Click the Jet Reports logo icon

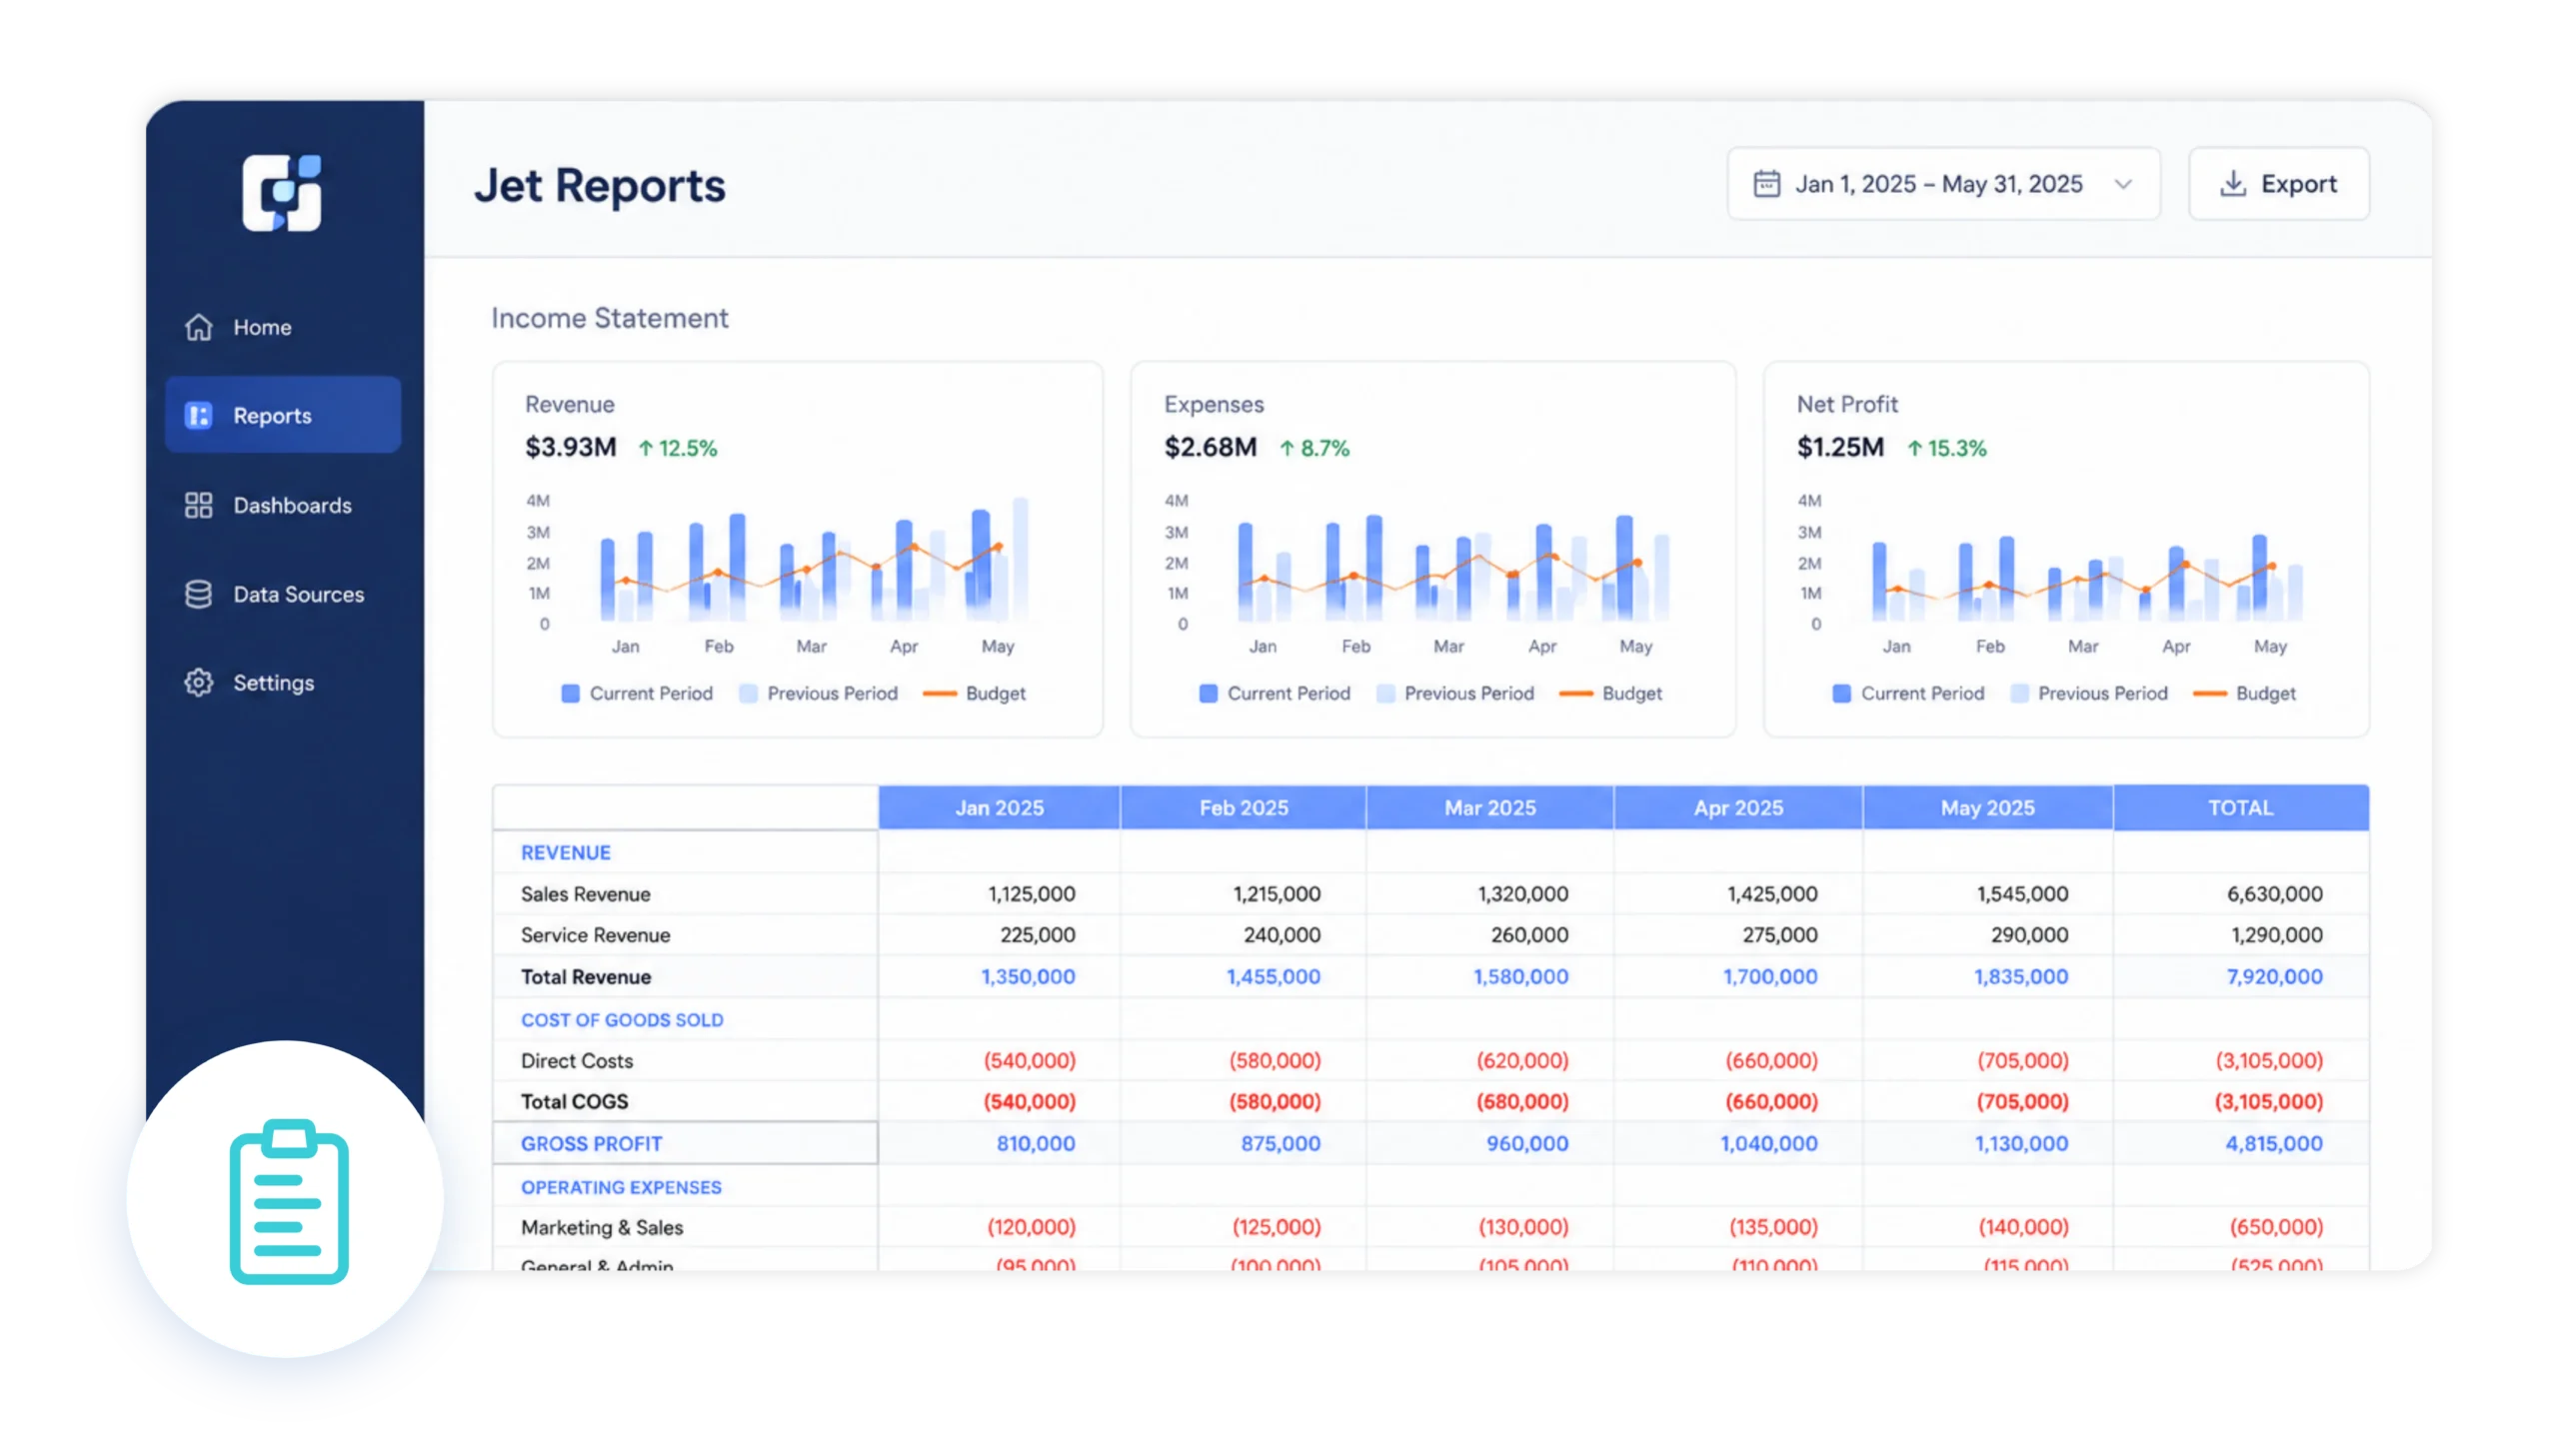[x=281, y=193]
